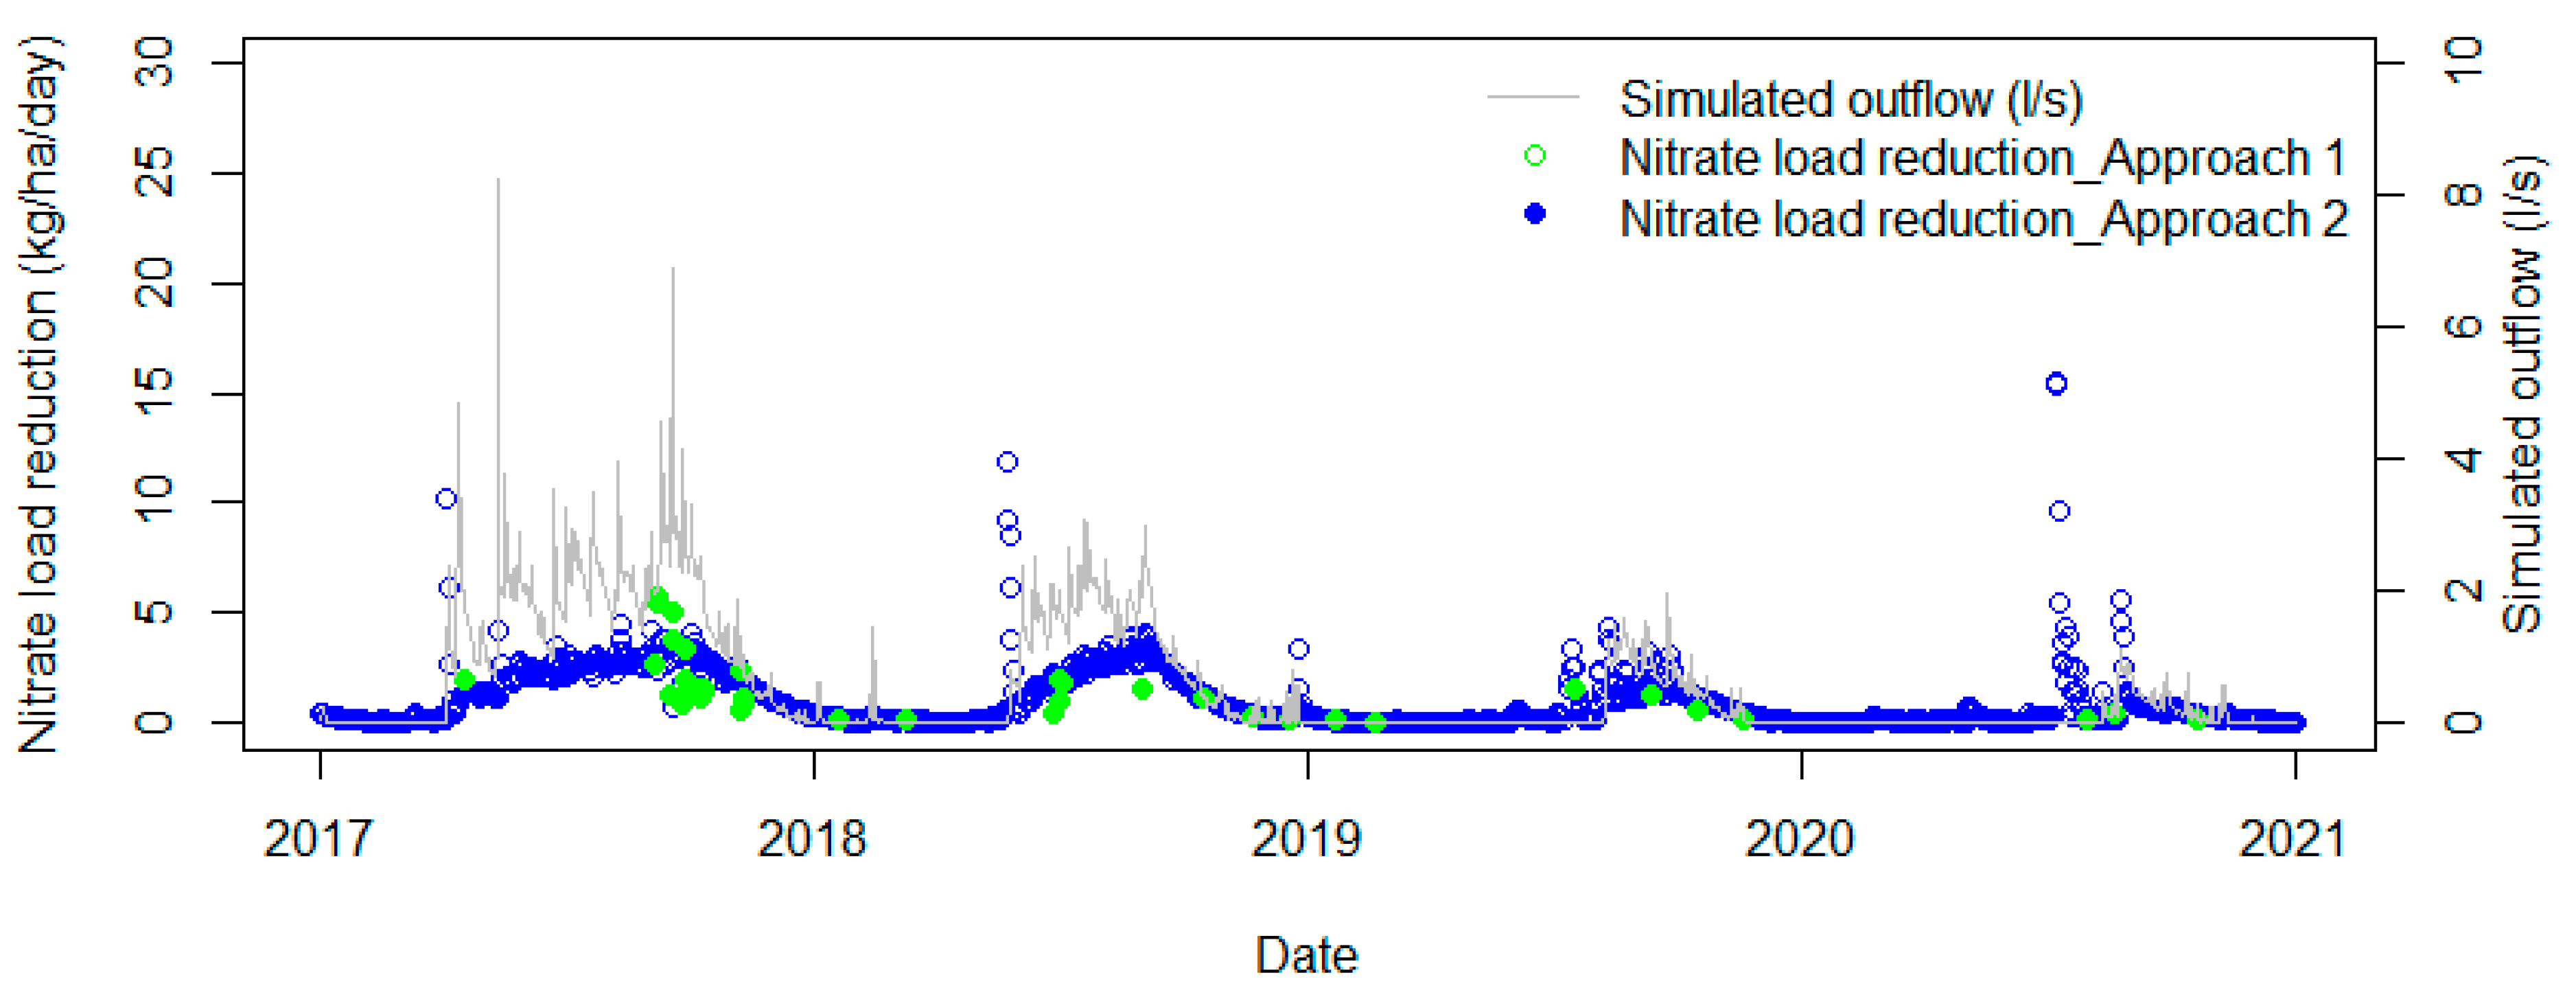Click the gray Simulated outflow legend line
Viewport: 2576px width, 997px height.
click(1533, 97)
